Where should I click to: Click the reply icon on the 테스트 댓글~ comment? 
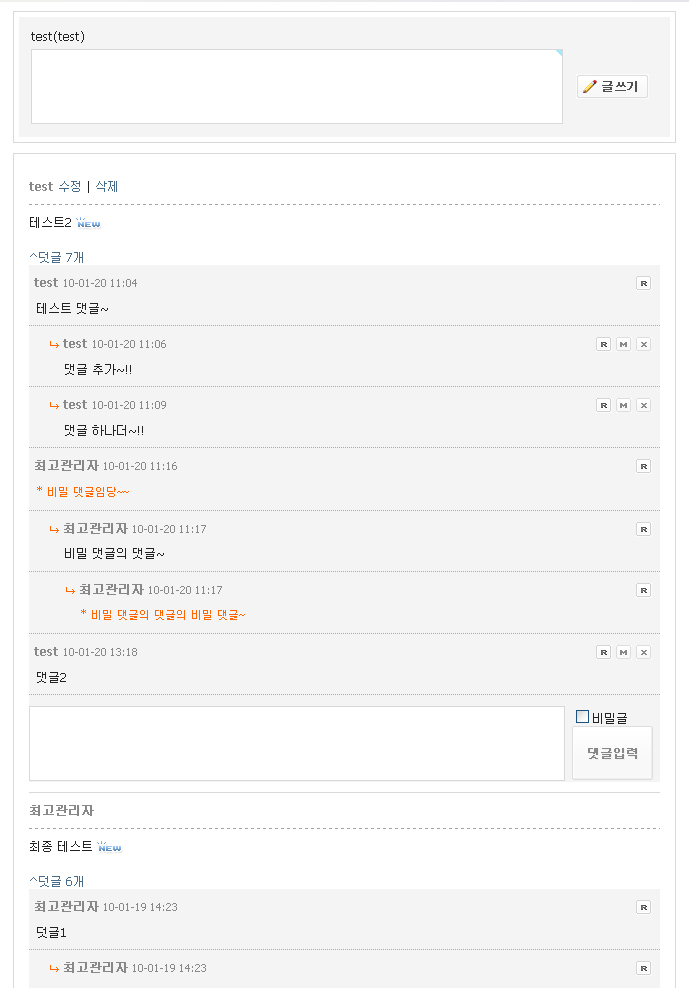click(x=643, y=283)
